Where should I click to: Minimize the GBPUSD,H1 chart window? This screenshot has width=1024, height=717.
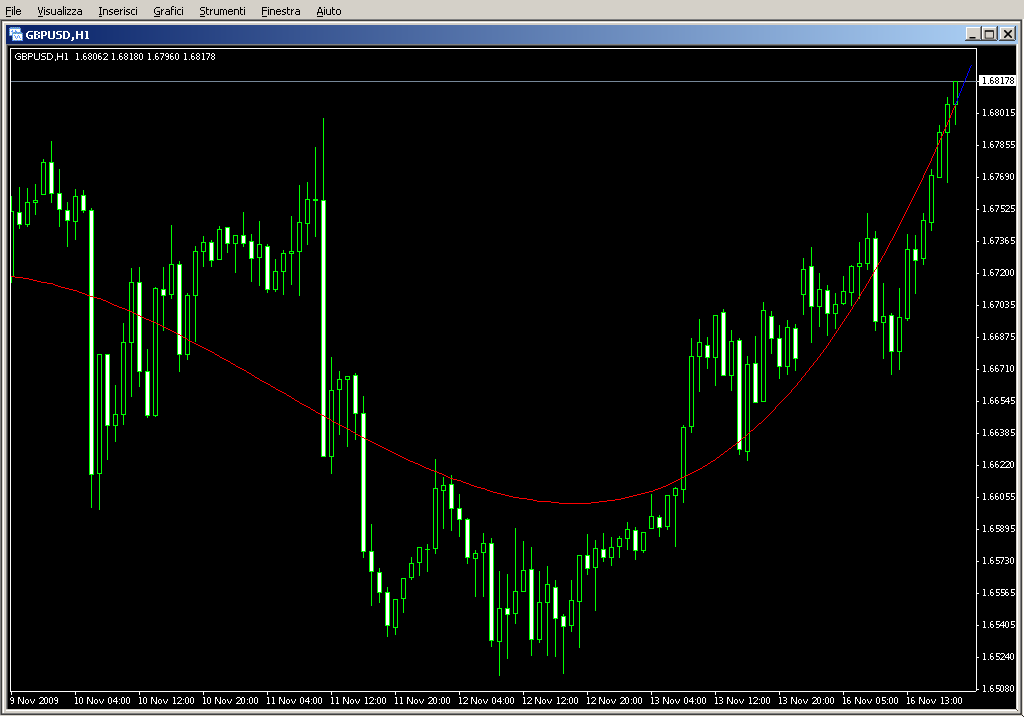point(972,34)
